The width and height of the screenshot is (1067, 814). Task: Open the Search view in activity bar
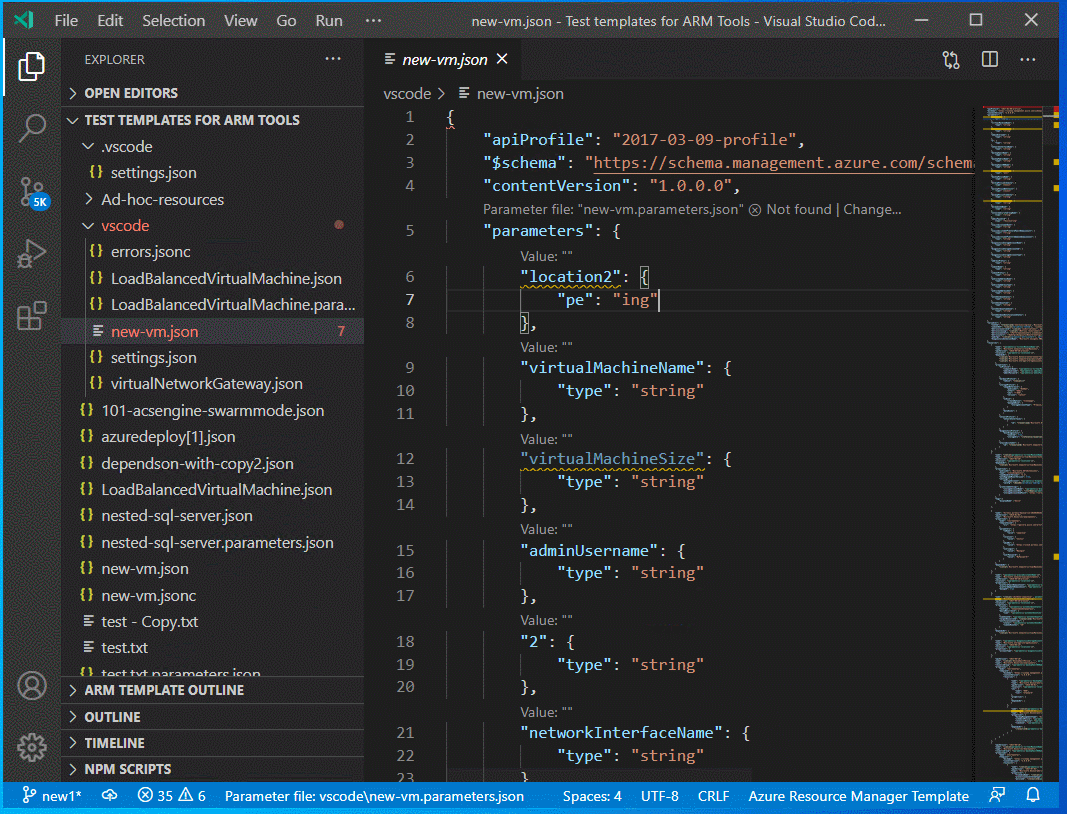tap(31, 127)
